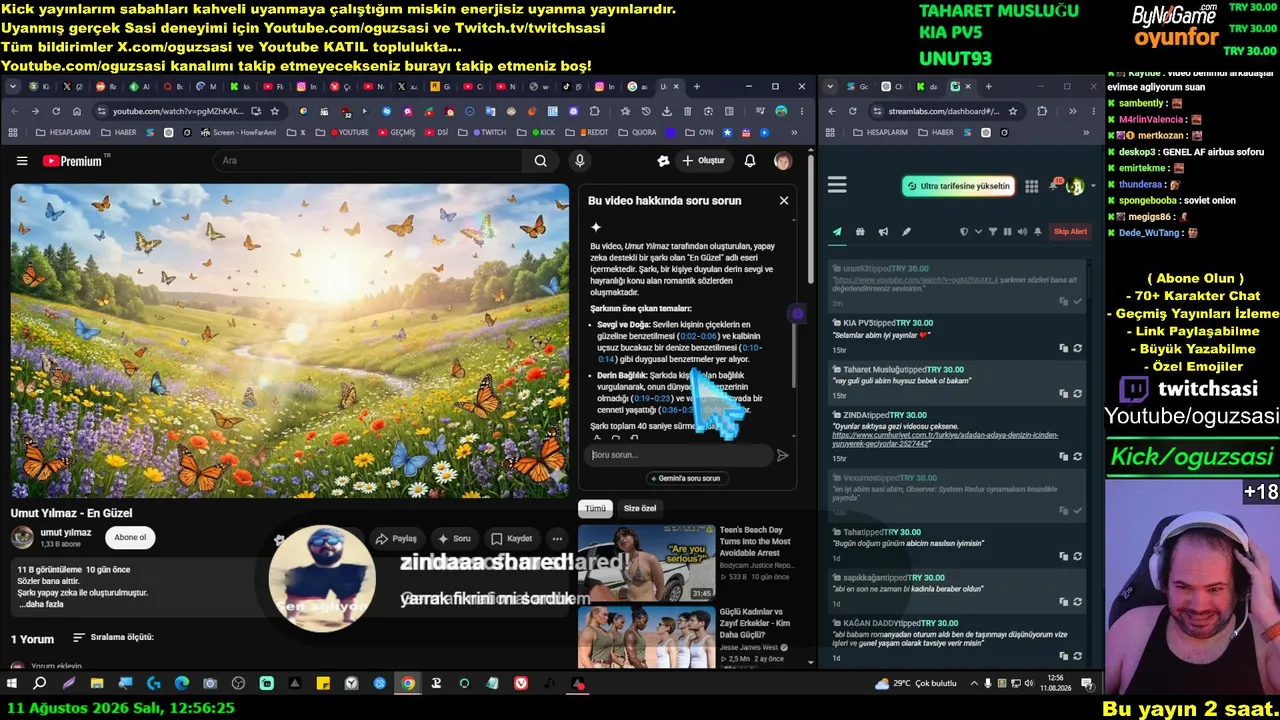The height and width of the screenshot is (720, 1280).
Task: Click the shield moderation icon in Streamlabs
Action: 964,232
